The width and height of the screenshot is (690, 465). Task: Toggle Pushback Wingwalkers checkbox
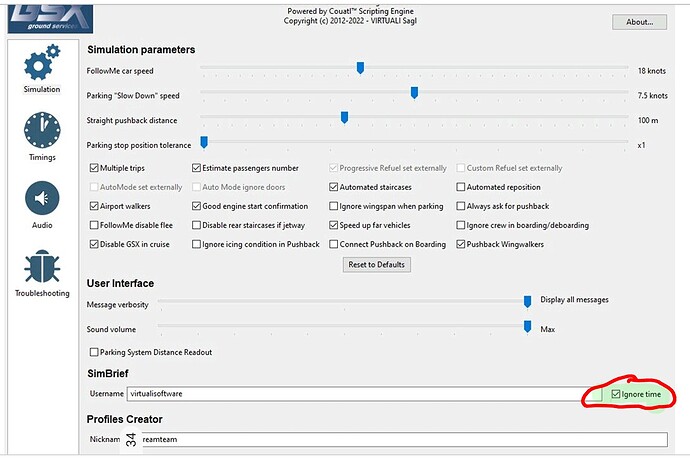[x=461, y=244]
